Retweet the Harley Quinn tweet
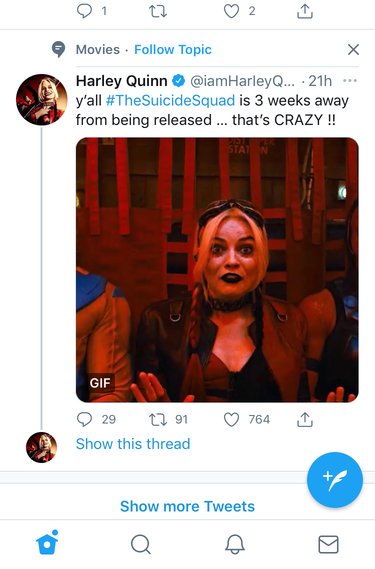Viewport: 375px width, 569px height. tap(158, 419)
